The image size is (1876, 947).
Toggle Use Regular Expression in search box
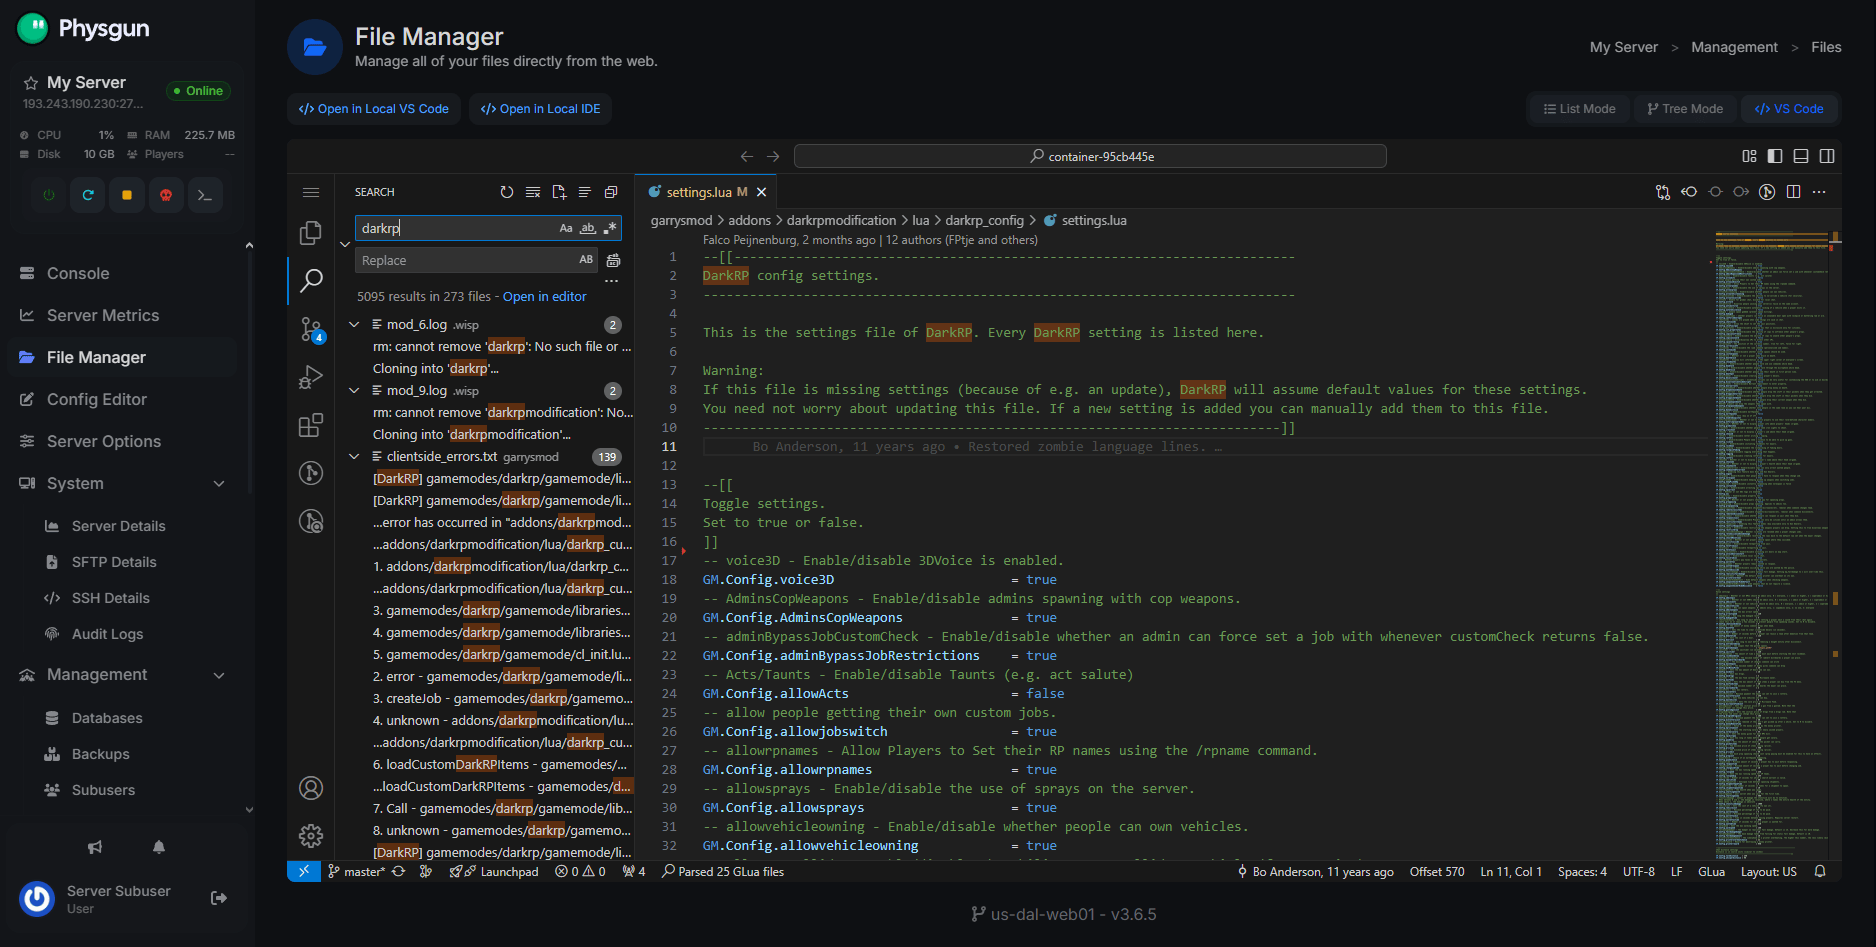tap(609, 228)
